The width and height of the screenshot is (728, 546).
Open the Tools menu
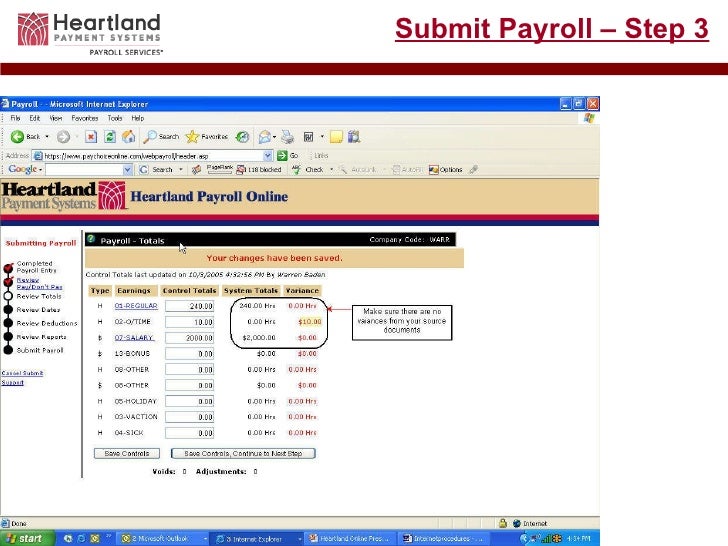click(x=115, y=118)
